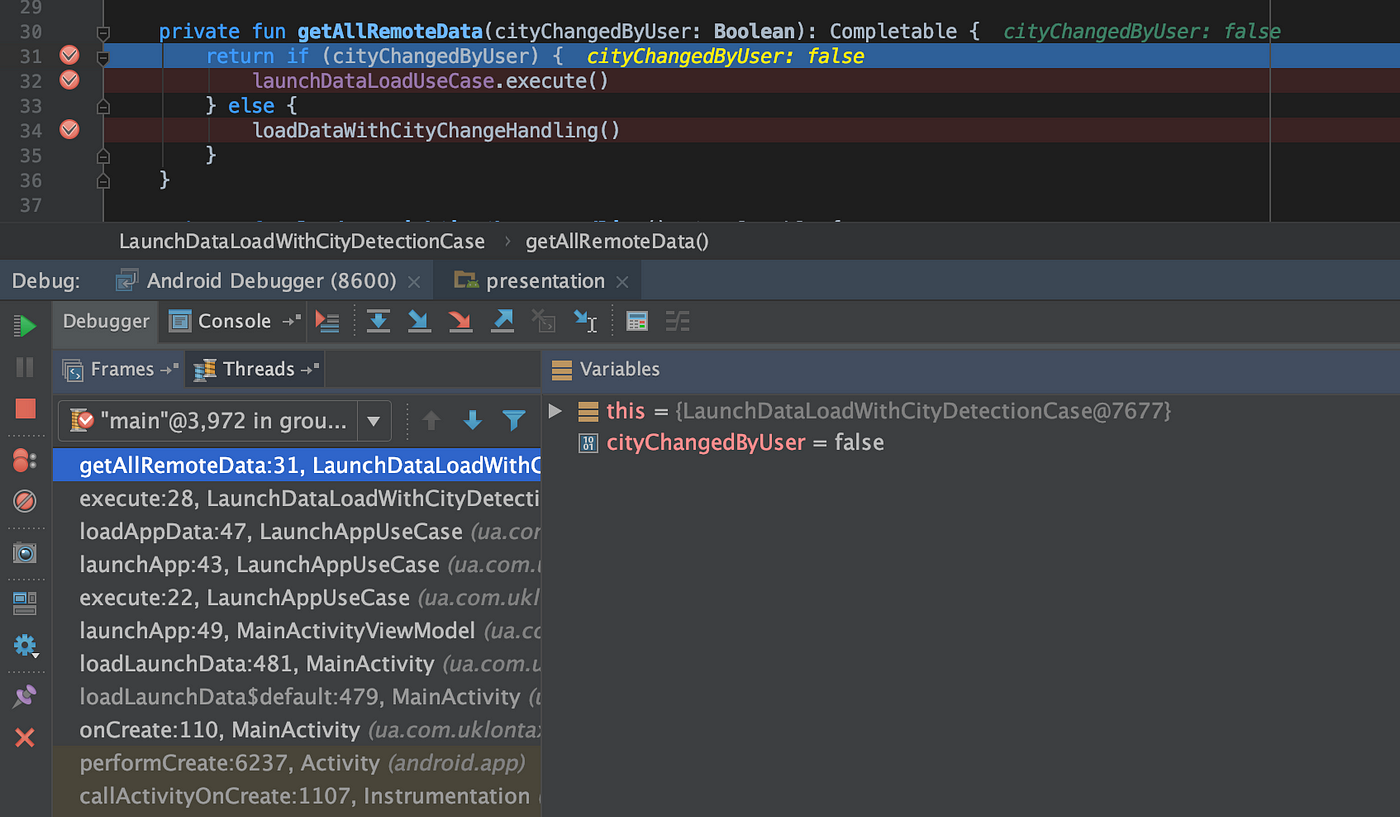Click the pin tab icon
This screenshot has width=1400, height=817.
click(25, 696)
